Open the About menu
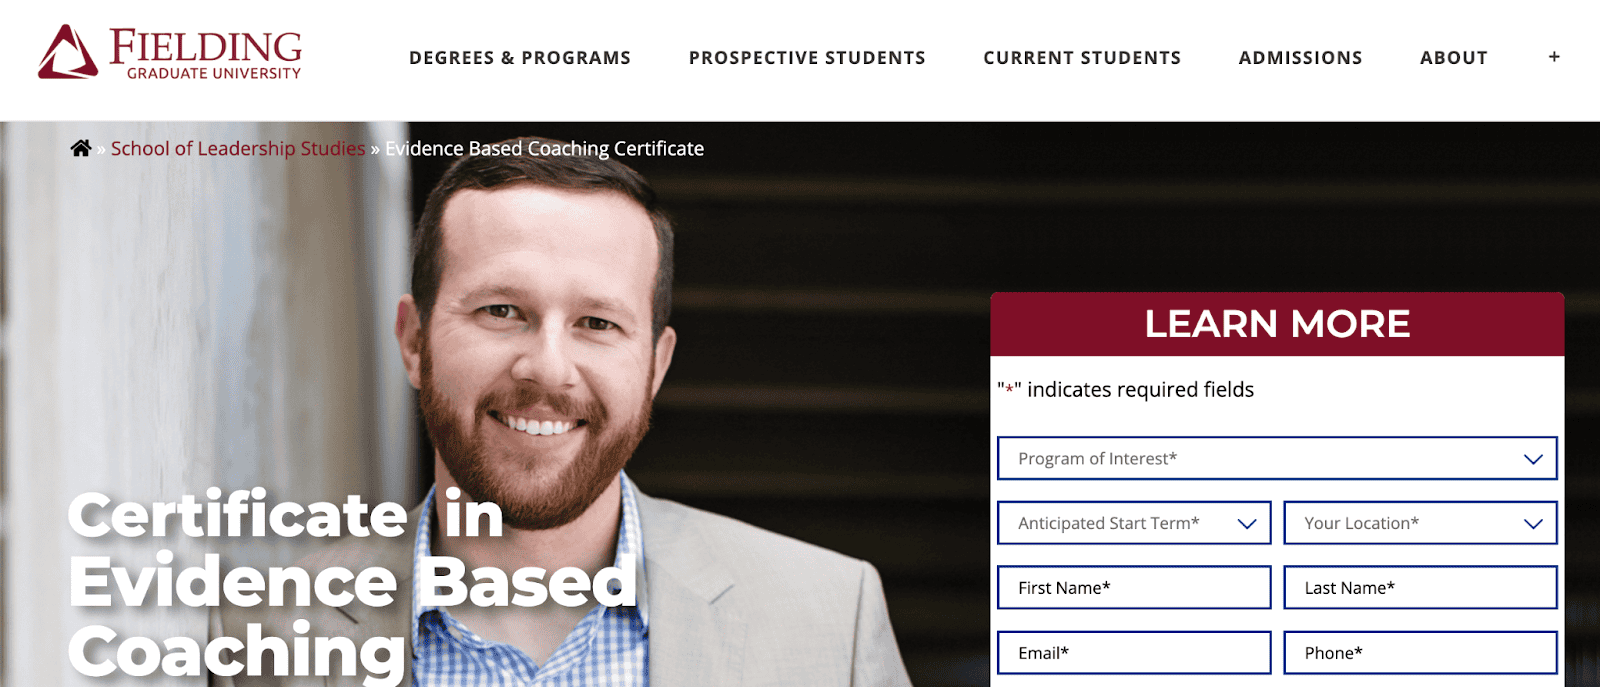Screen dimensions: 1600x687 click(x=1453, y=57)
